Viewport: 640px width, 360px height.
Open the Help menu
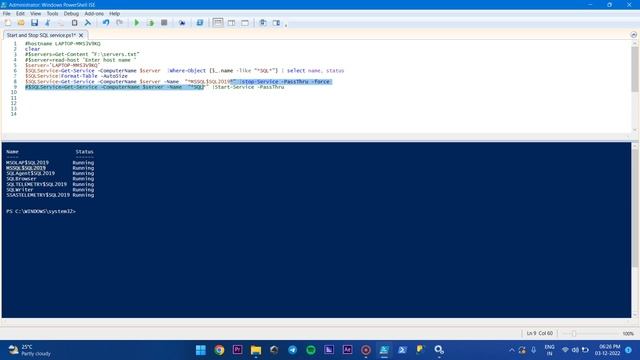(114, 13)
